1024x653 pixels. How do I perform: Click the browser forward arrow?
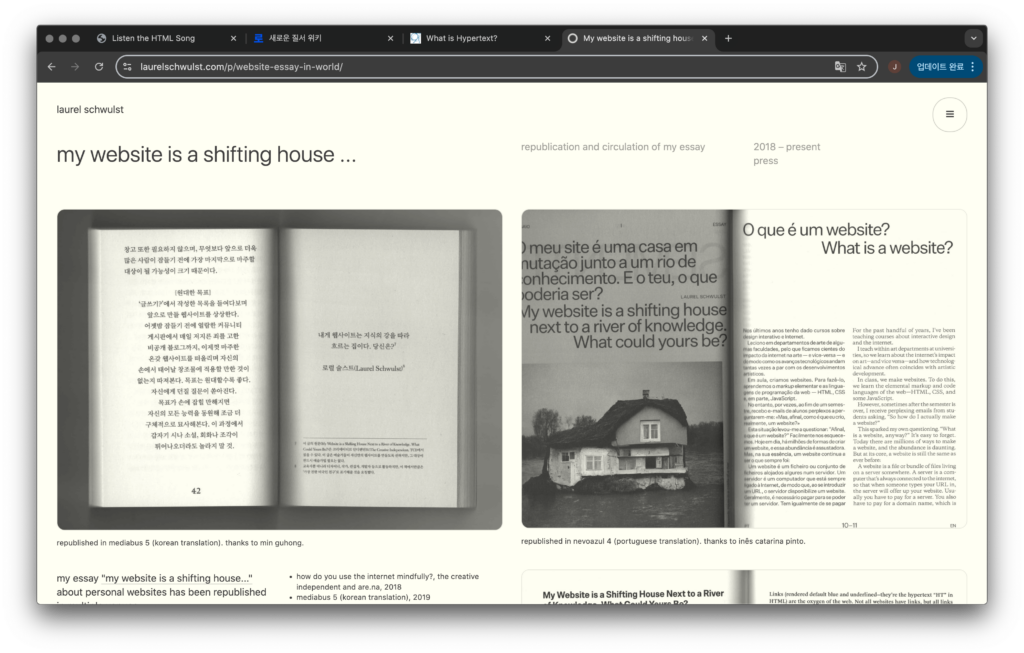[x=75, y=67]
